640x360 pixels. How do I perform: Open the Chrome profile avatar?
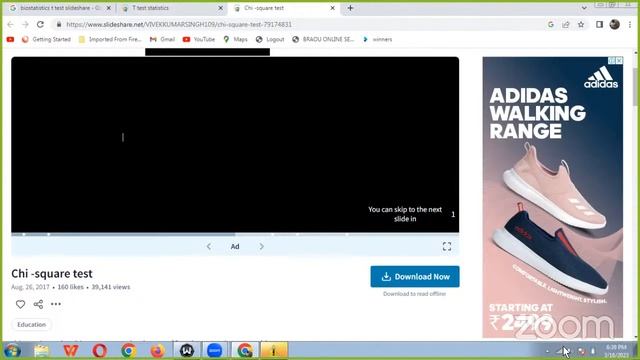point(615,24)
